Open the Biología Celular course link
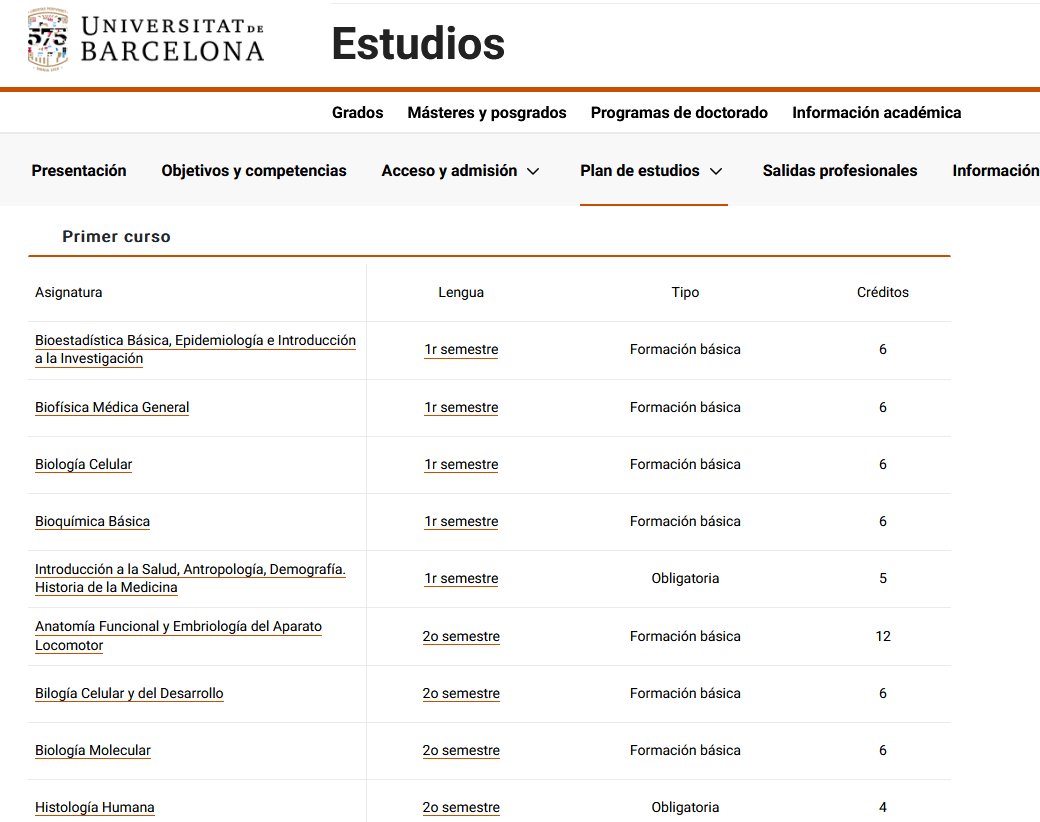Viewport: 1040px width, 822px height. point(84,464)
